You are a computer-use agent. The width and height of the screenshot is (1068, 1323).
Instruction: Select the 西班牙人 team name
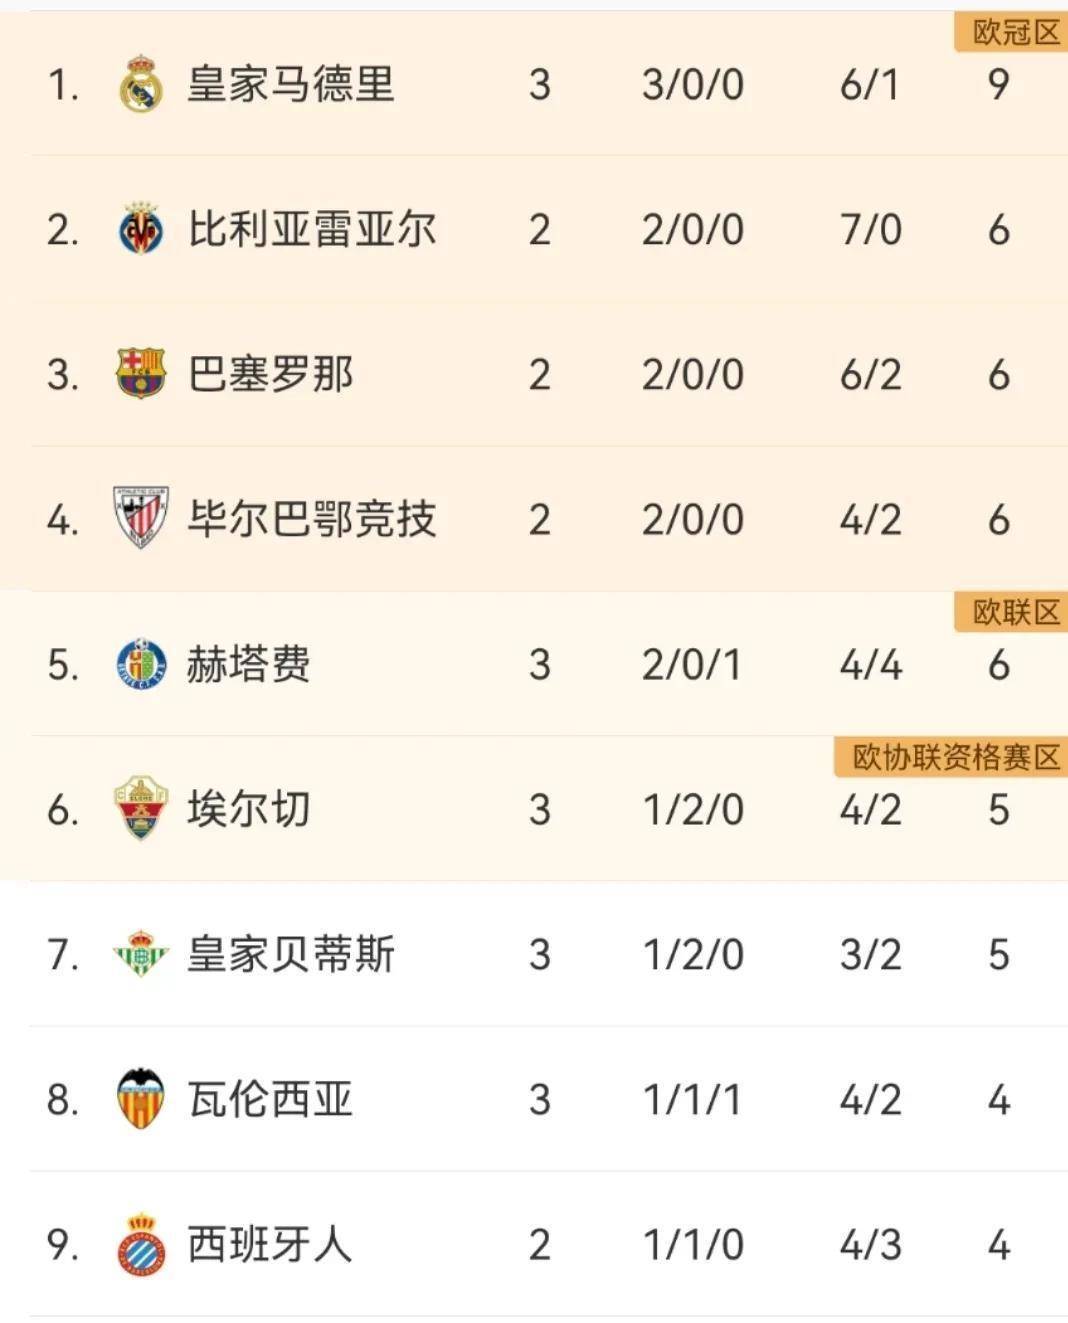270,1244
